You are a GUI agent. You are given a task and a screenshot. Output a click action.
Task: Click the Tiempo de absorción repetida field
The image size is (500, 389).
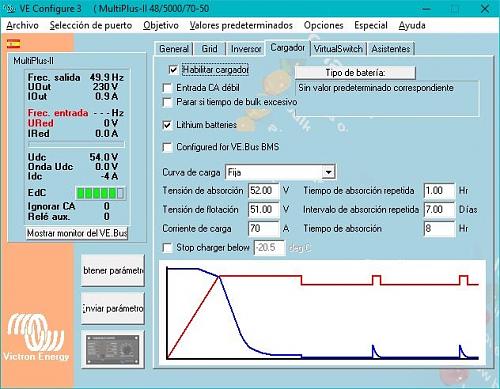tap(439, 191)
